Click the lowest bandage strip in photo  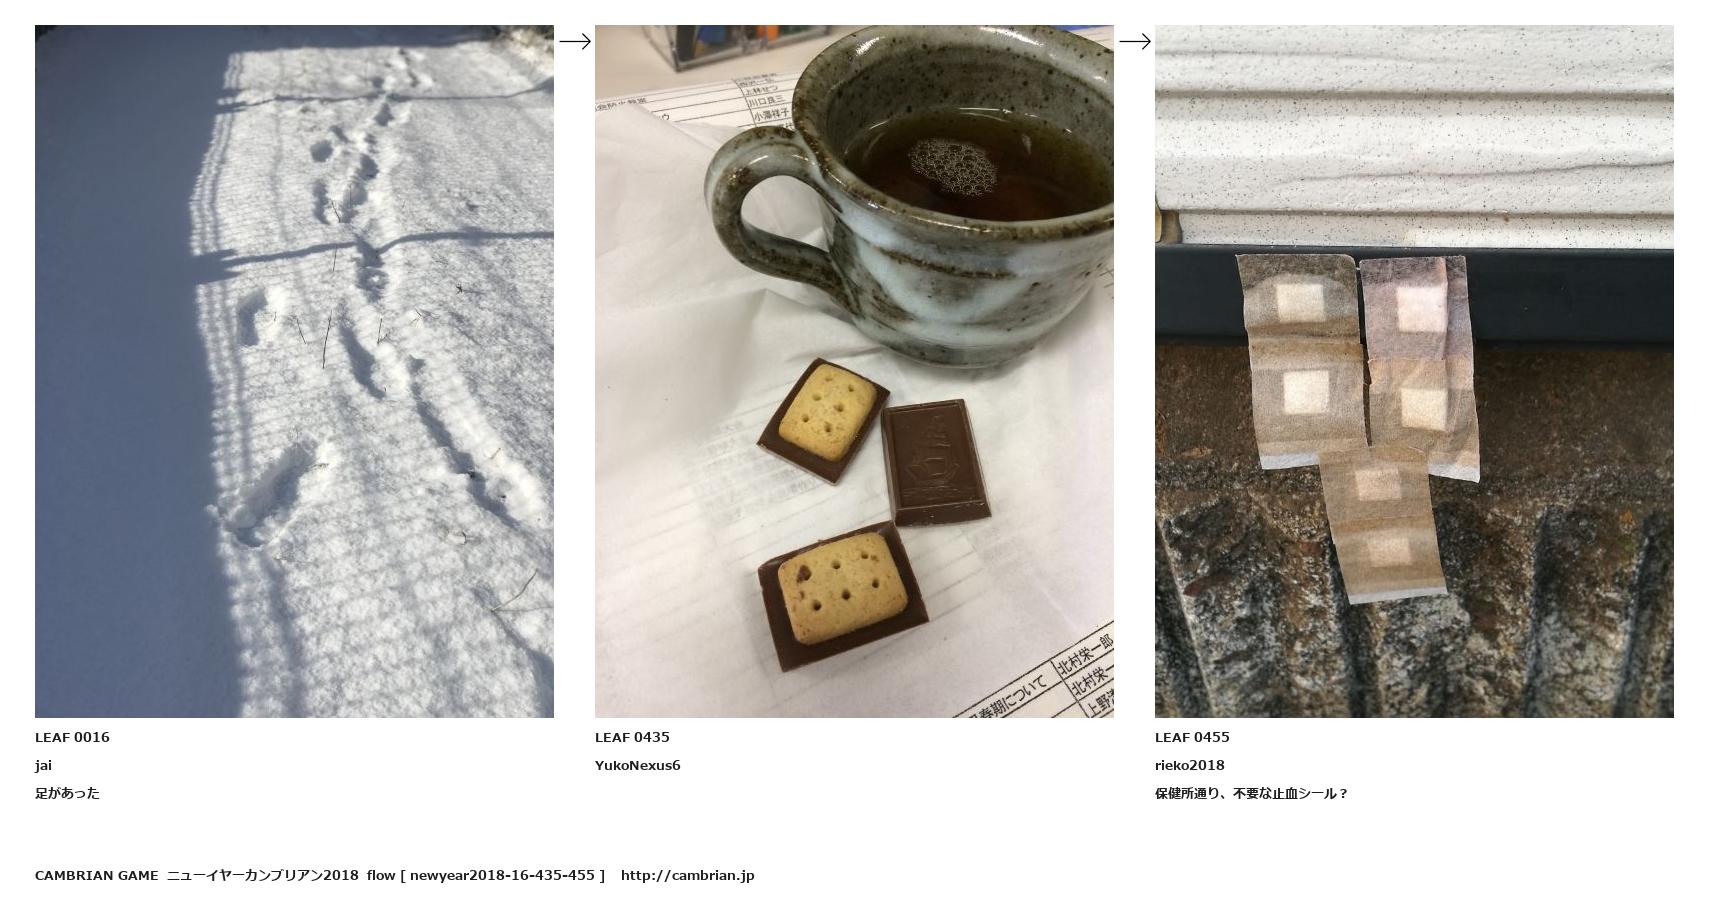coord(1383,525)
